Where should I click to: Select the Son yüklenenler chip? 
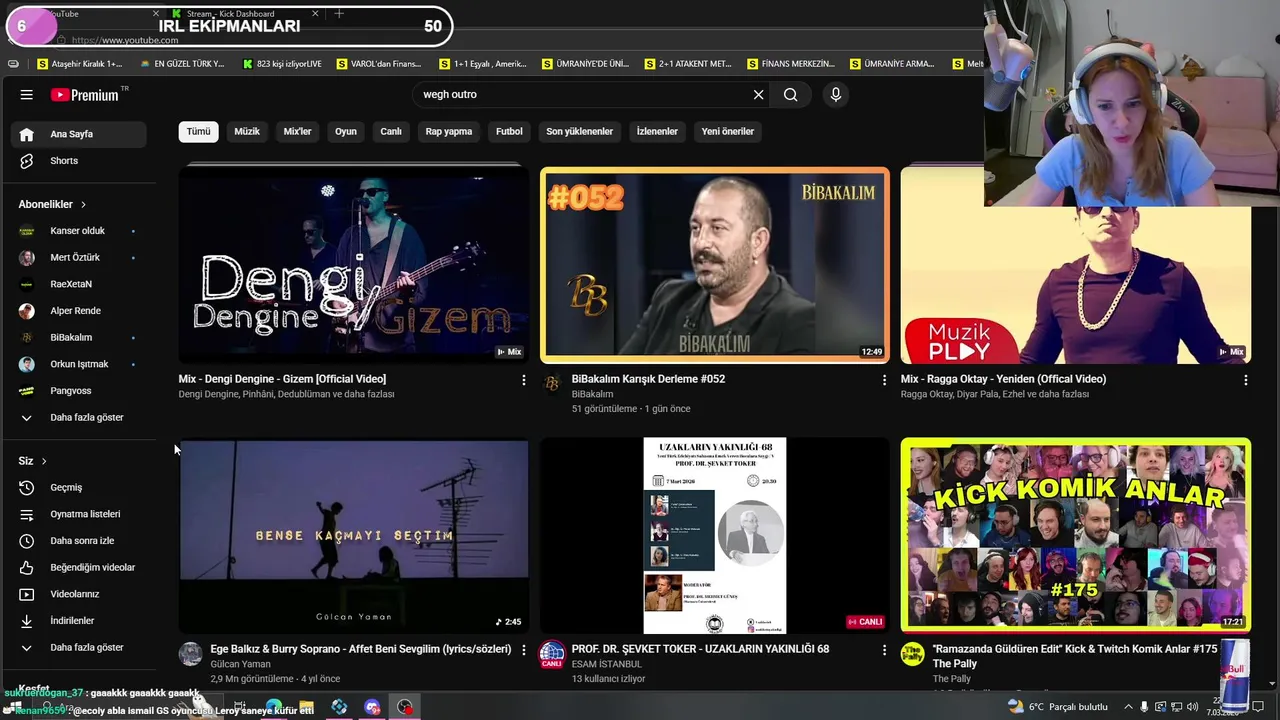[x=580, y=132]
